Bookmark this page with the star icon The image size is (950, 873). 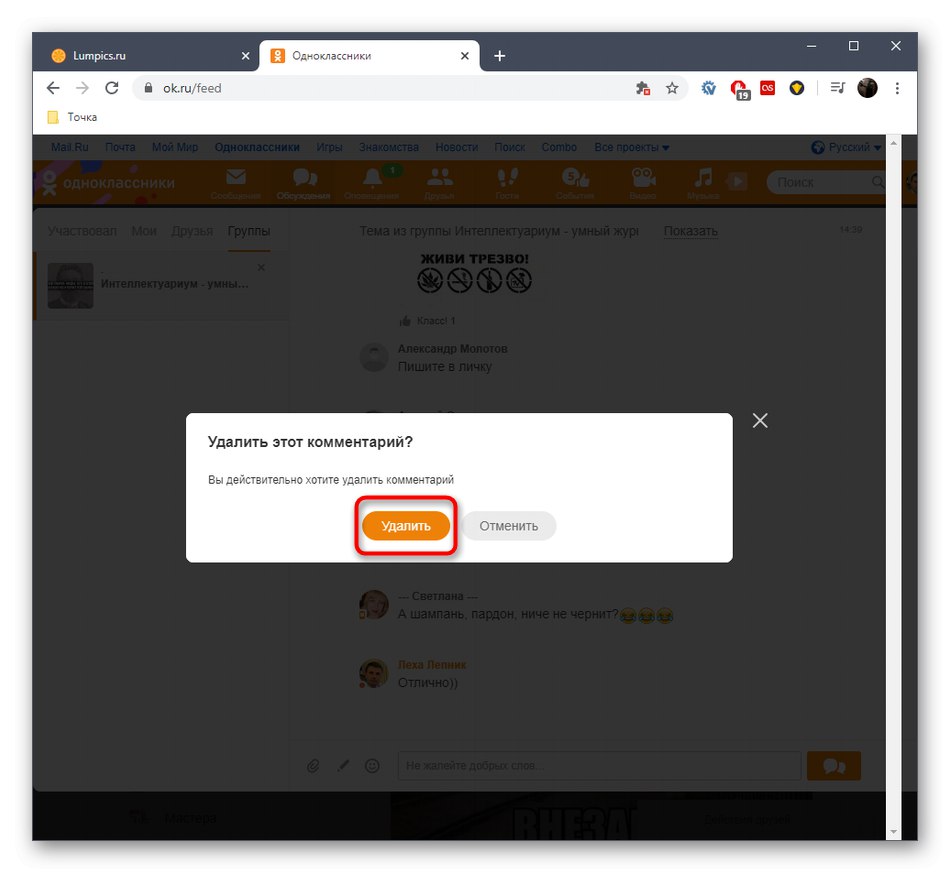point(672,88)
